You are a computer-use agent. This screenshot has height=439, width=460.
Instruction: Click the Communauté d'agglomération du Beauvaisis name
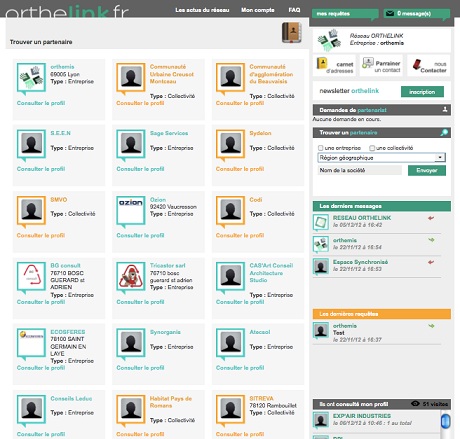point(271,74)
